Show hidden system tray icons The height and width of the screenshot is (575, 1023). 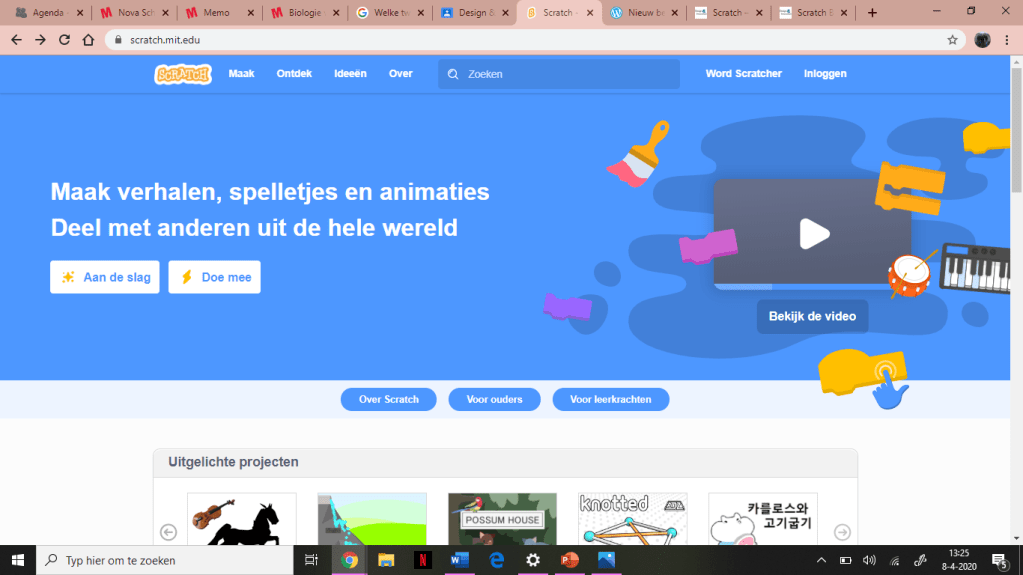[x=822, y=560]
